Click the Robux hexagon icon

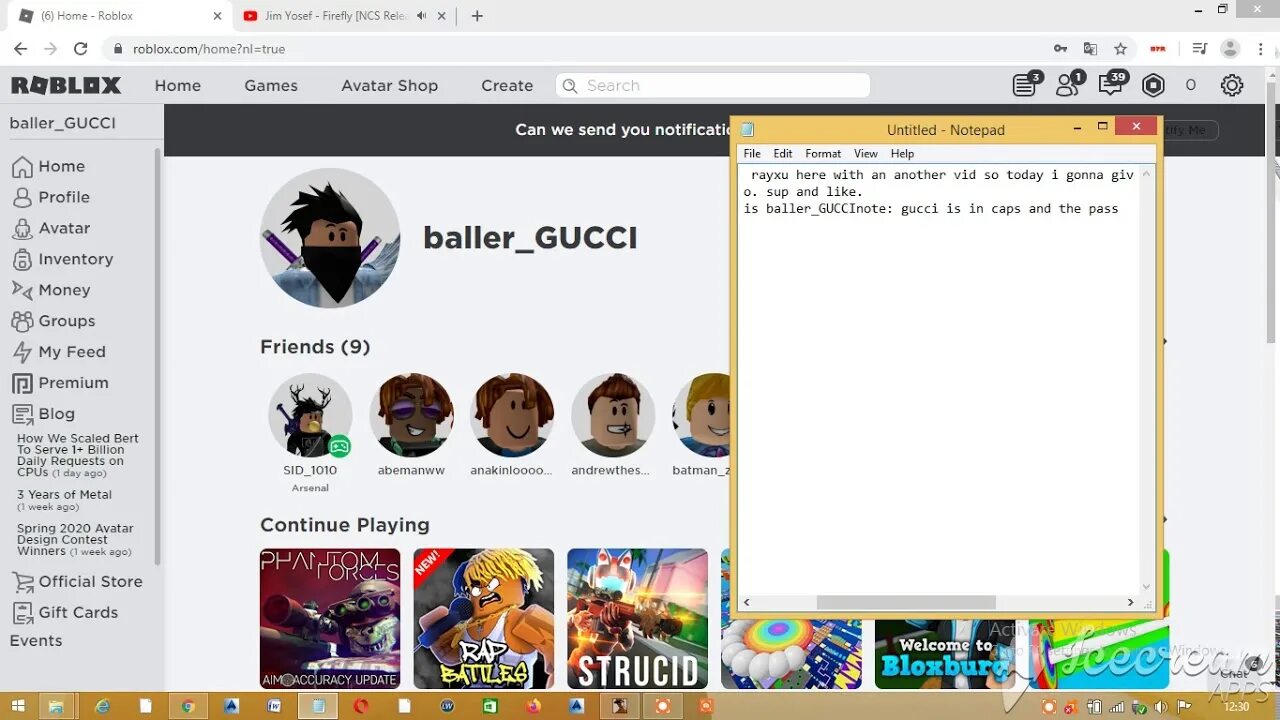click(x=1153, y=85)
